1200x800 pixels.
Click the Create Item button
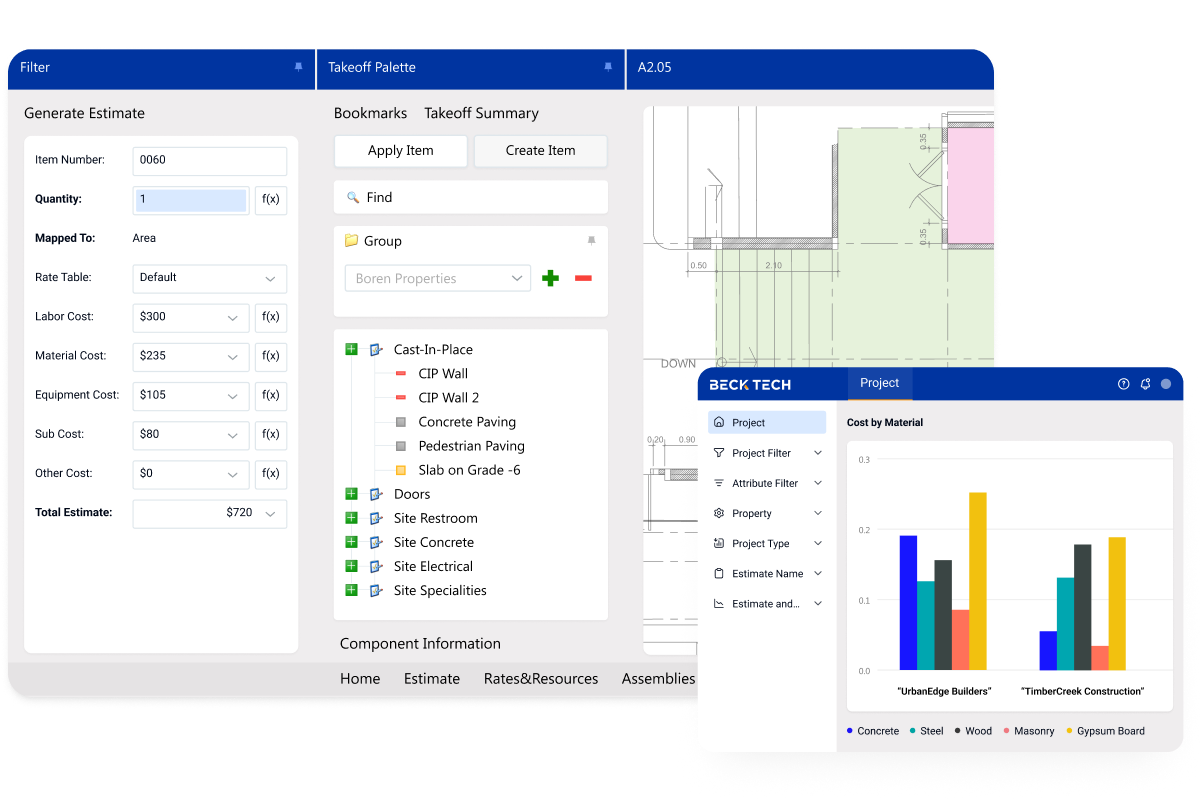(540, 150)
